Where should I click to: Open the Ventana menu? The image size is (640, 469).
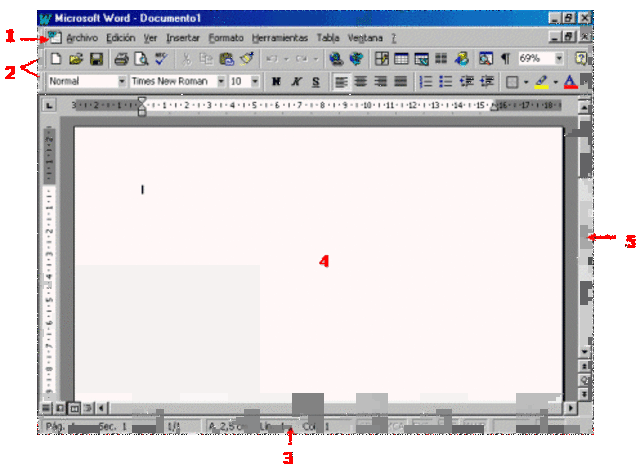365,38
